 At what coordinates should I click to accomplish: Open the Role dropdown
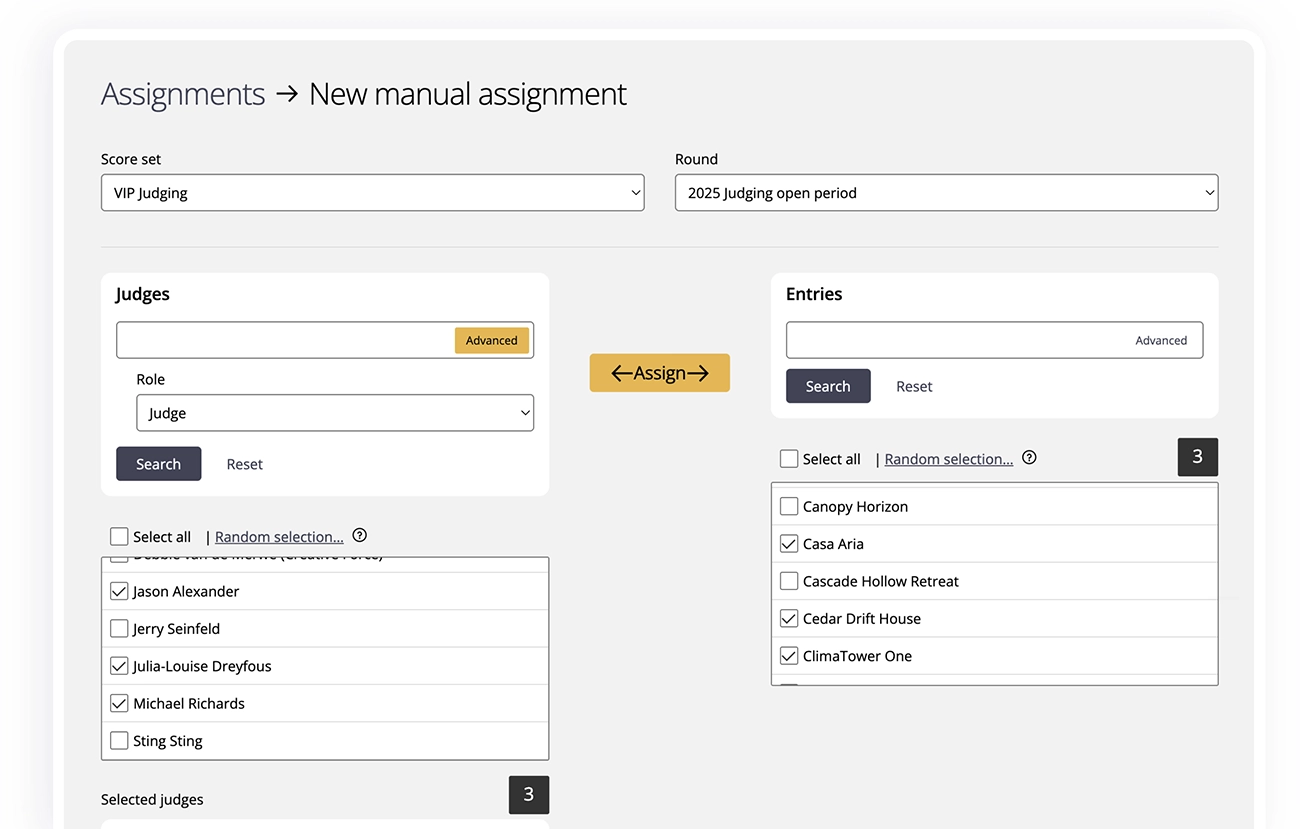coord(335,413)
